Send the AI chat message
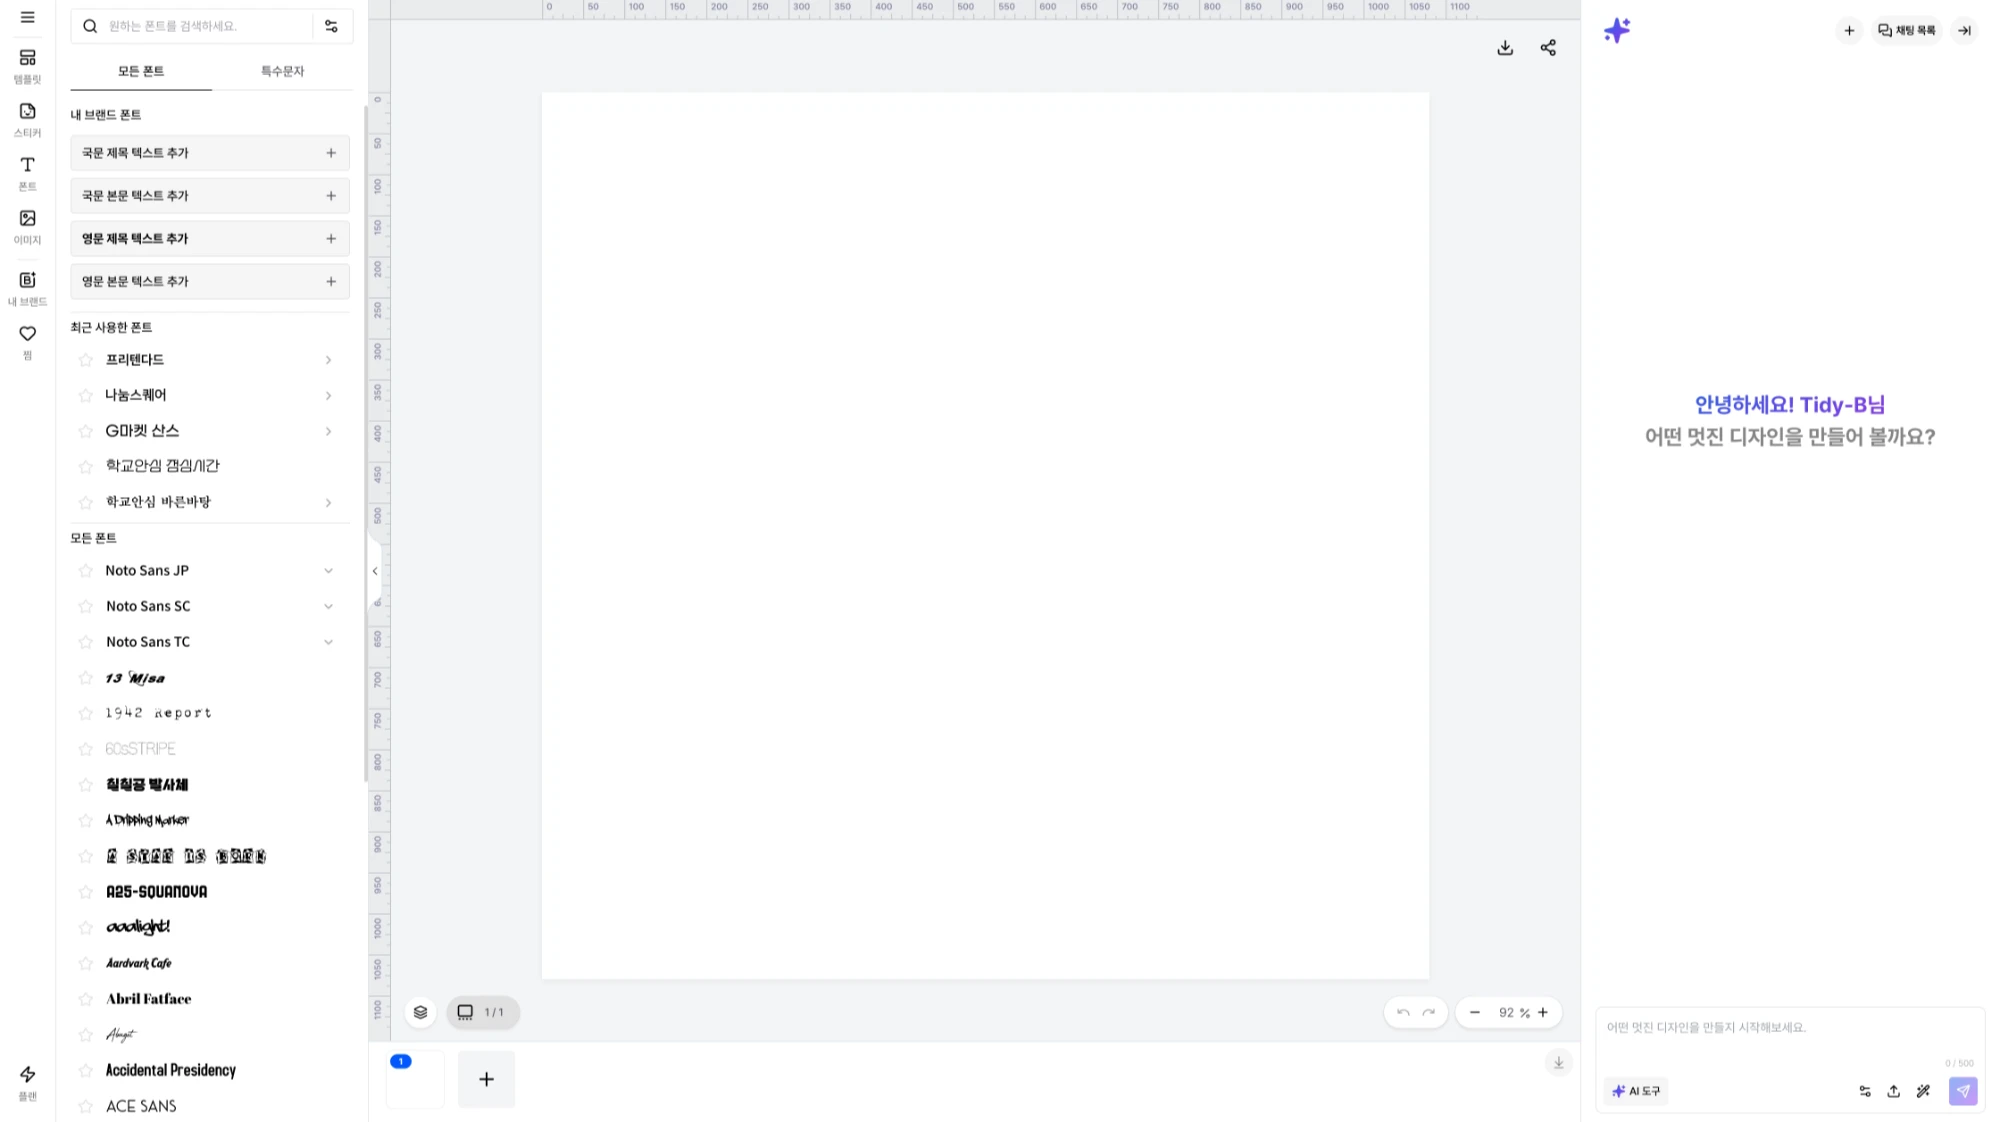Viewport: 2000px width, 1122px height. coord(1963,1091)
